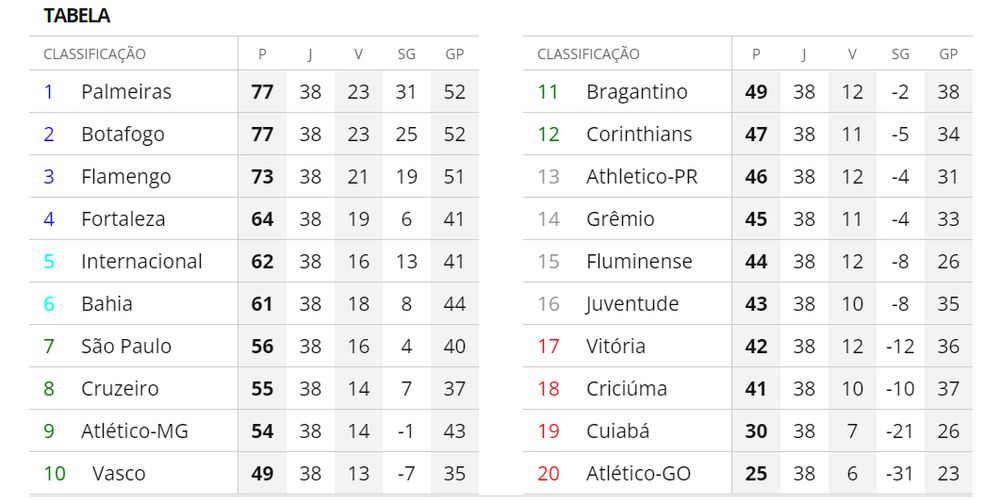The height and width of the screenshot is (500, 1000).
Task: Select Fluminense team name
Action: [x=639, y=262]
